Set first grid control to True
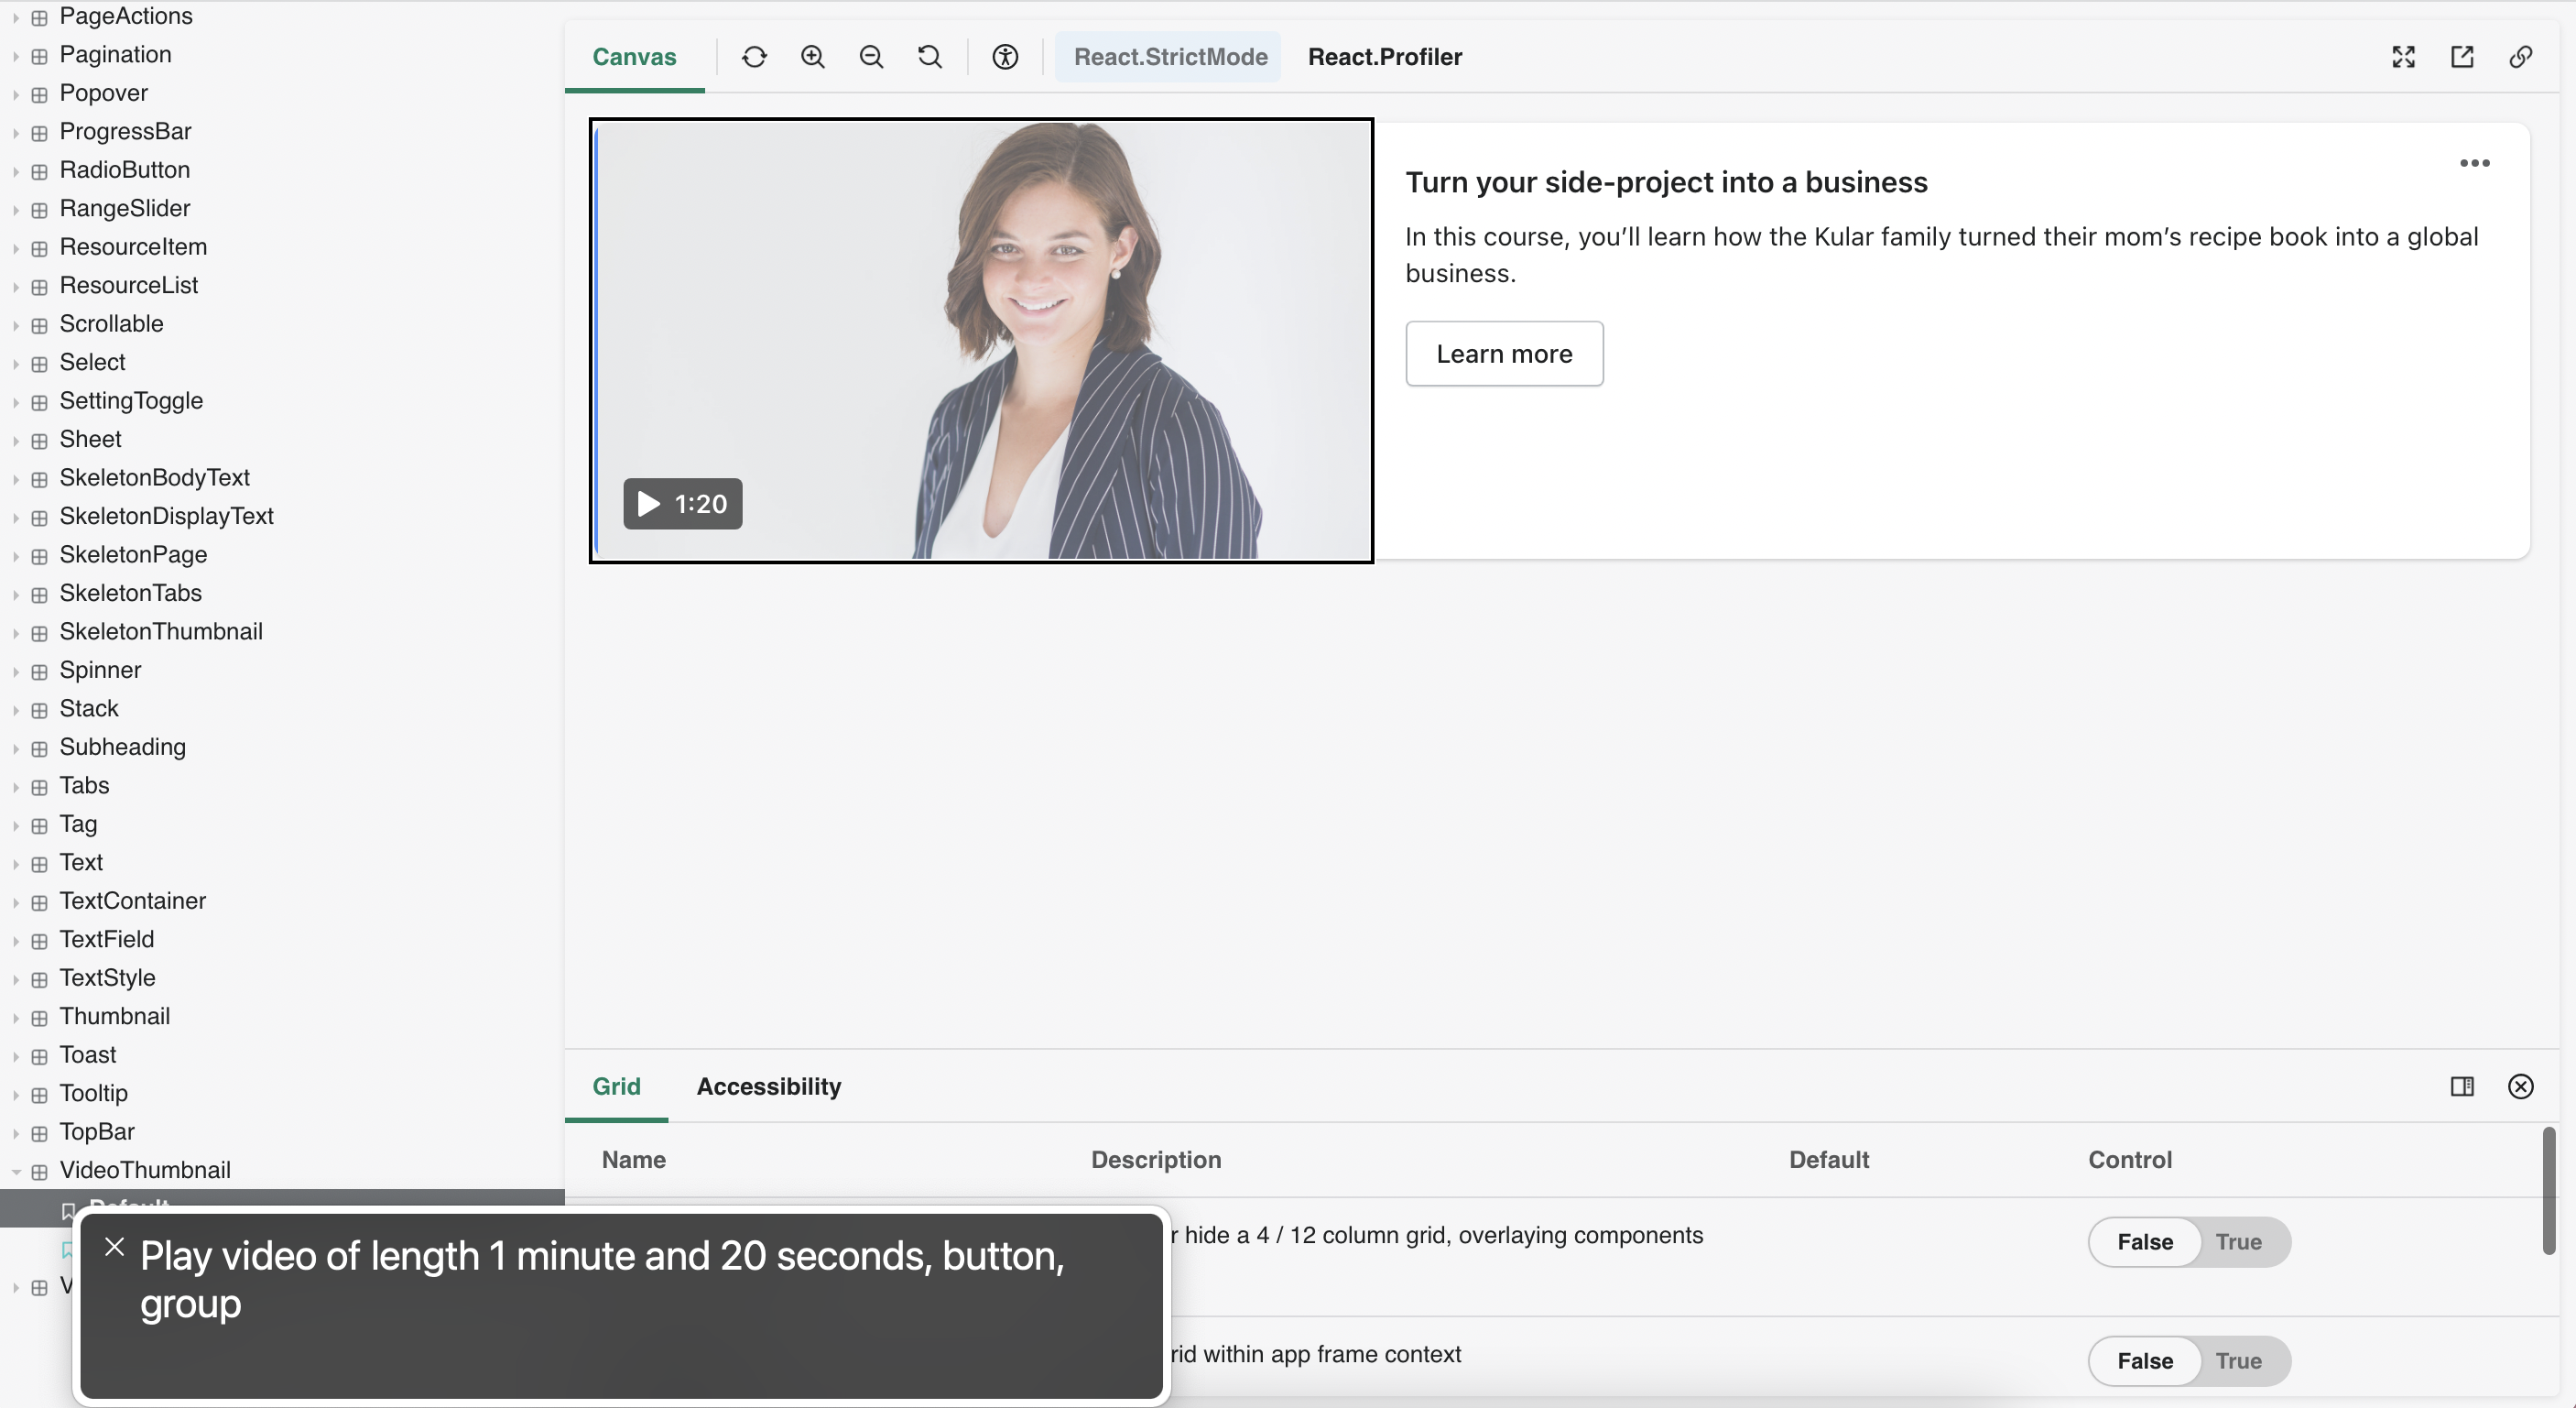Image resolution: width=2576 pixels, height=1408 pixels. [x=2238, y=1242]
